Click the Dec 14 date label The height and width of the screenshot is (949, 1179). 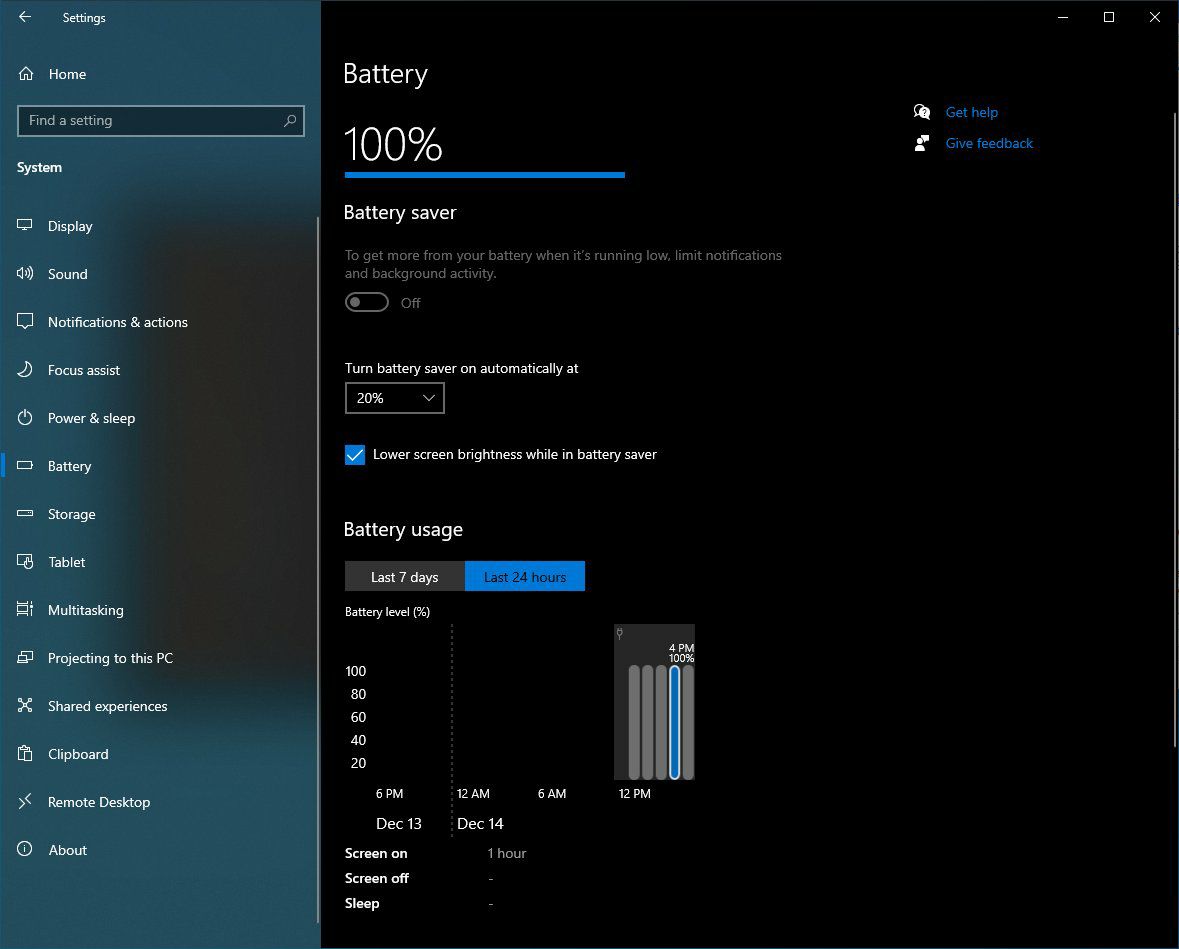[x=480, y=823]
